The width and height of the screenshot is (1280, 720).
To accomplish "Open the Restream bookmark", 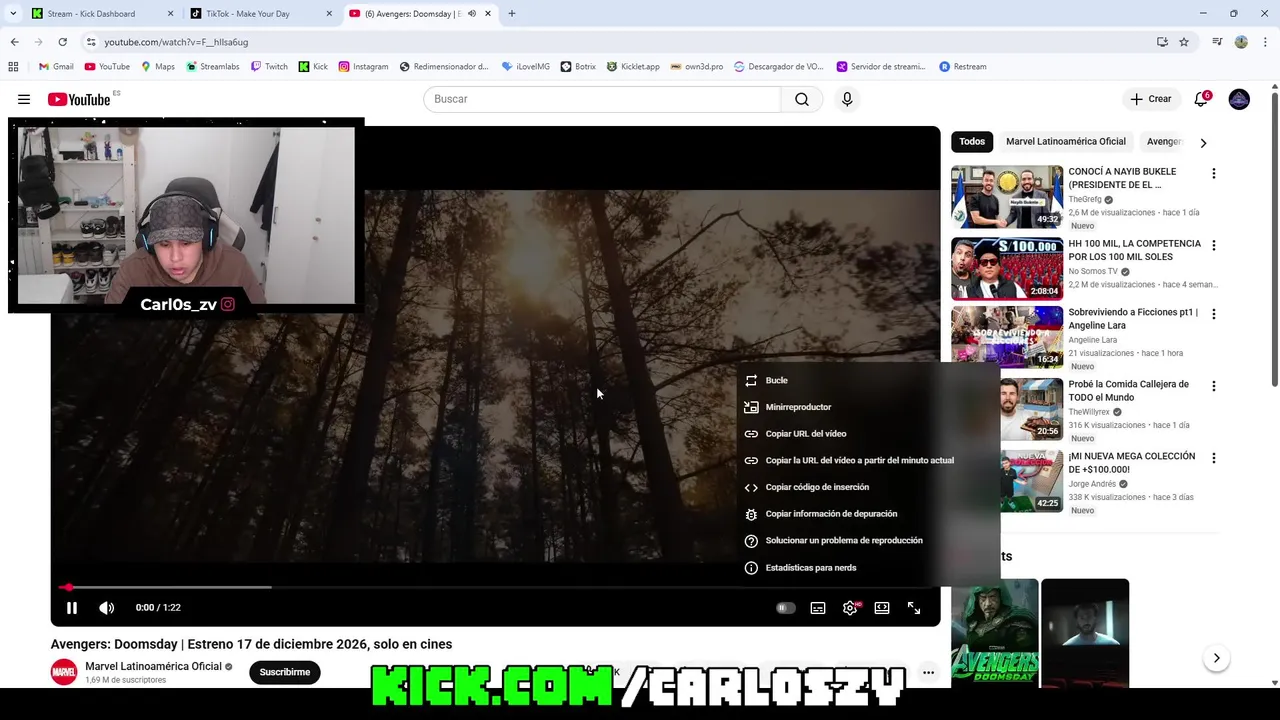I will [962, 67].
